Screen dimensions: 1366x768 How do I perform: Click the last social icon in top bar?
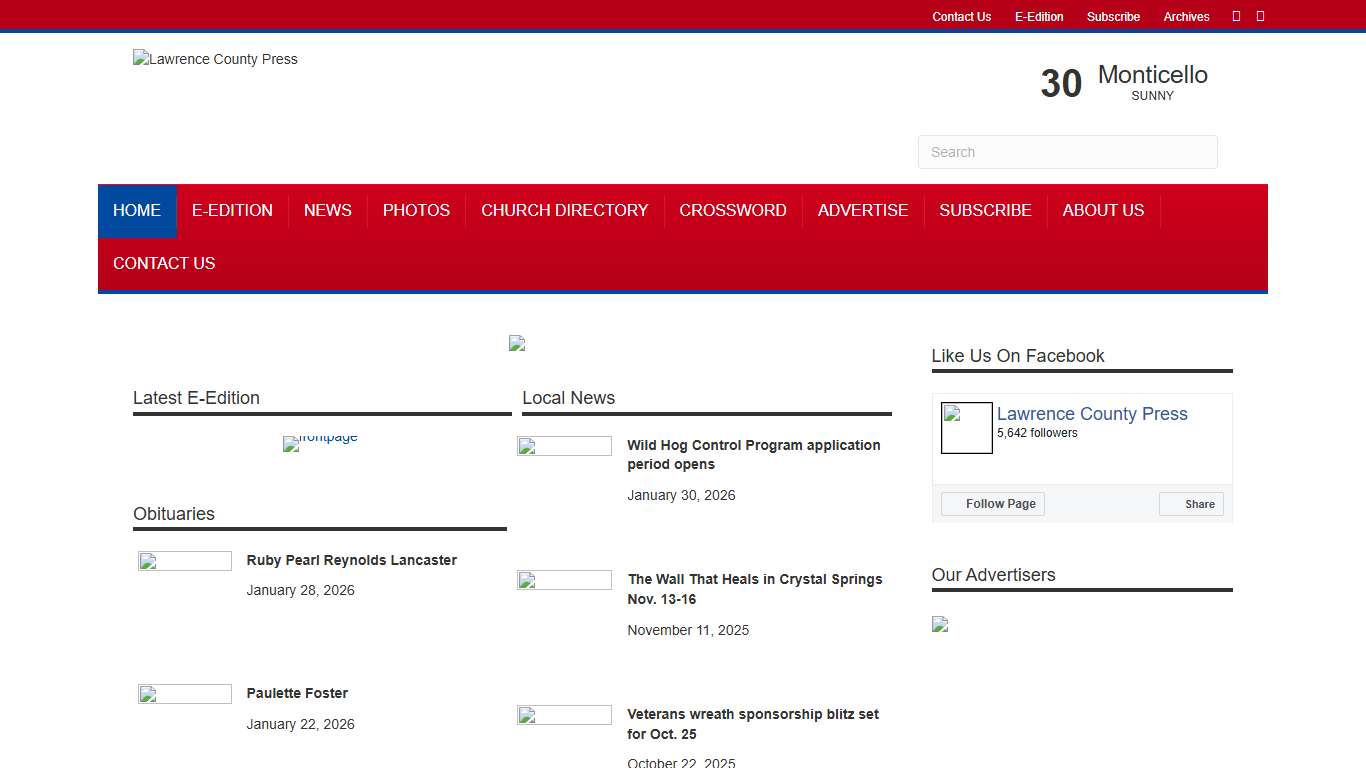tap(1260, 16)
